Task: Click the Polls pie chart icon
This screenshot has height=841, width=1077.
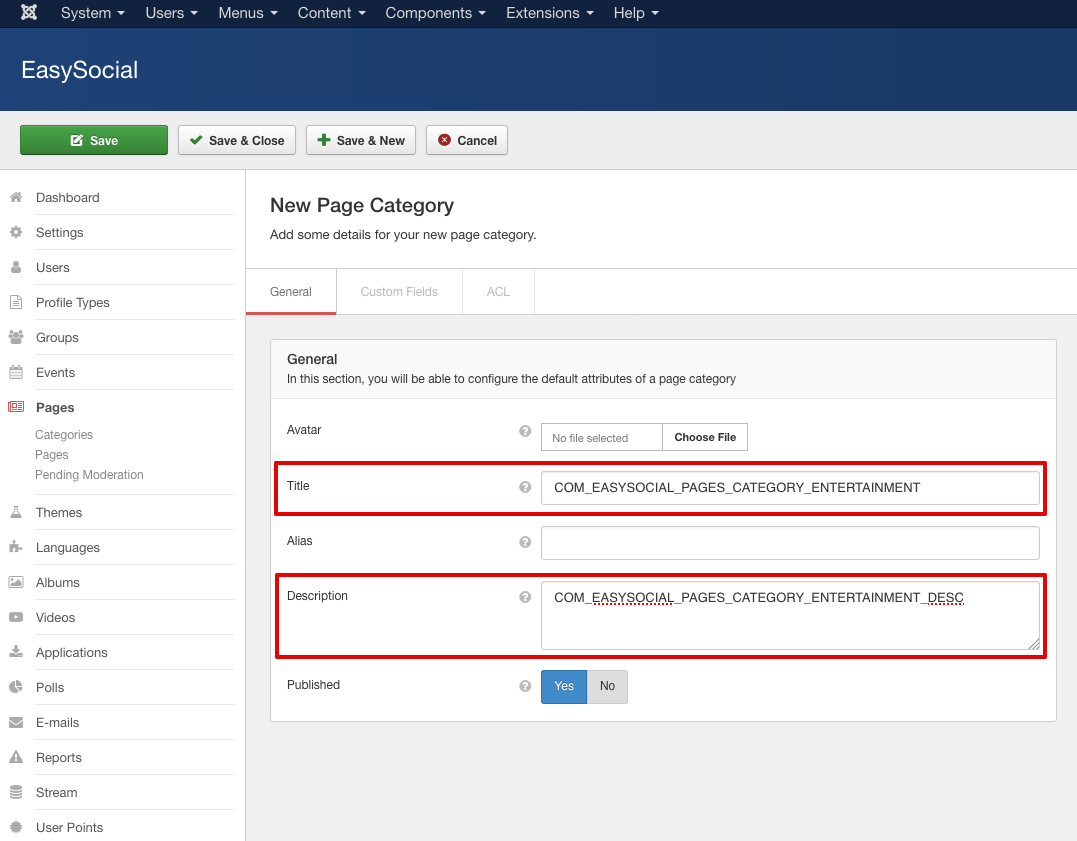Action: coord(16,686)
